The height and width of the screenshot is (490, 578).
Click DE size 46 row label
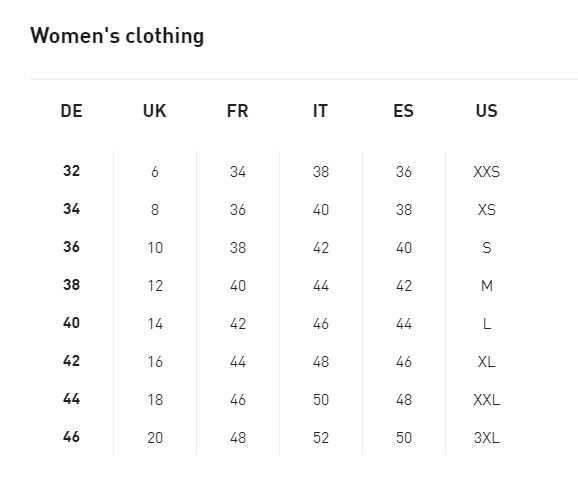pyautogui.click(x=71, y=437)
